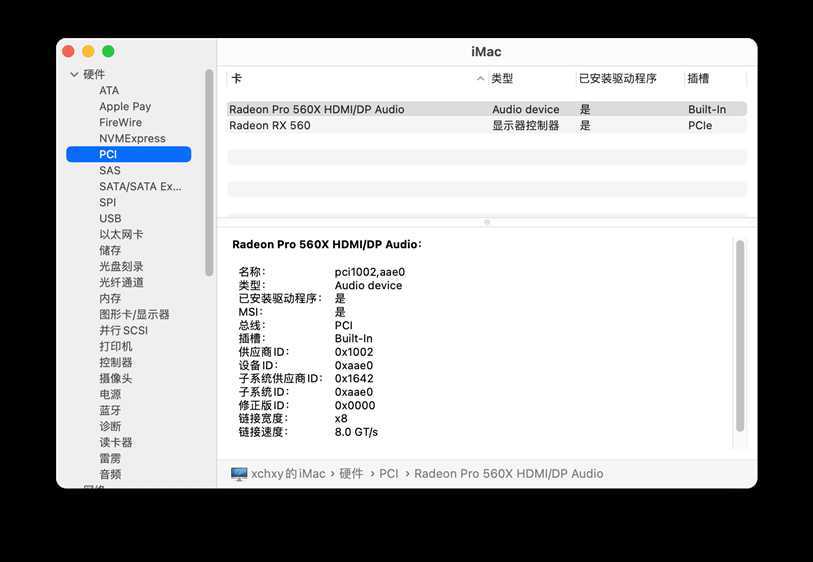Click the 子系统供应商ID: label
This screenshot has height=562, width=813.
tap(281, 379)
